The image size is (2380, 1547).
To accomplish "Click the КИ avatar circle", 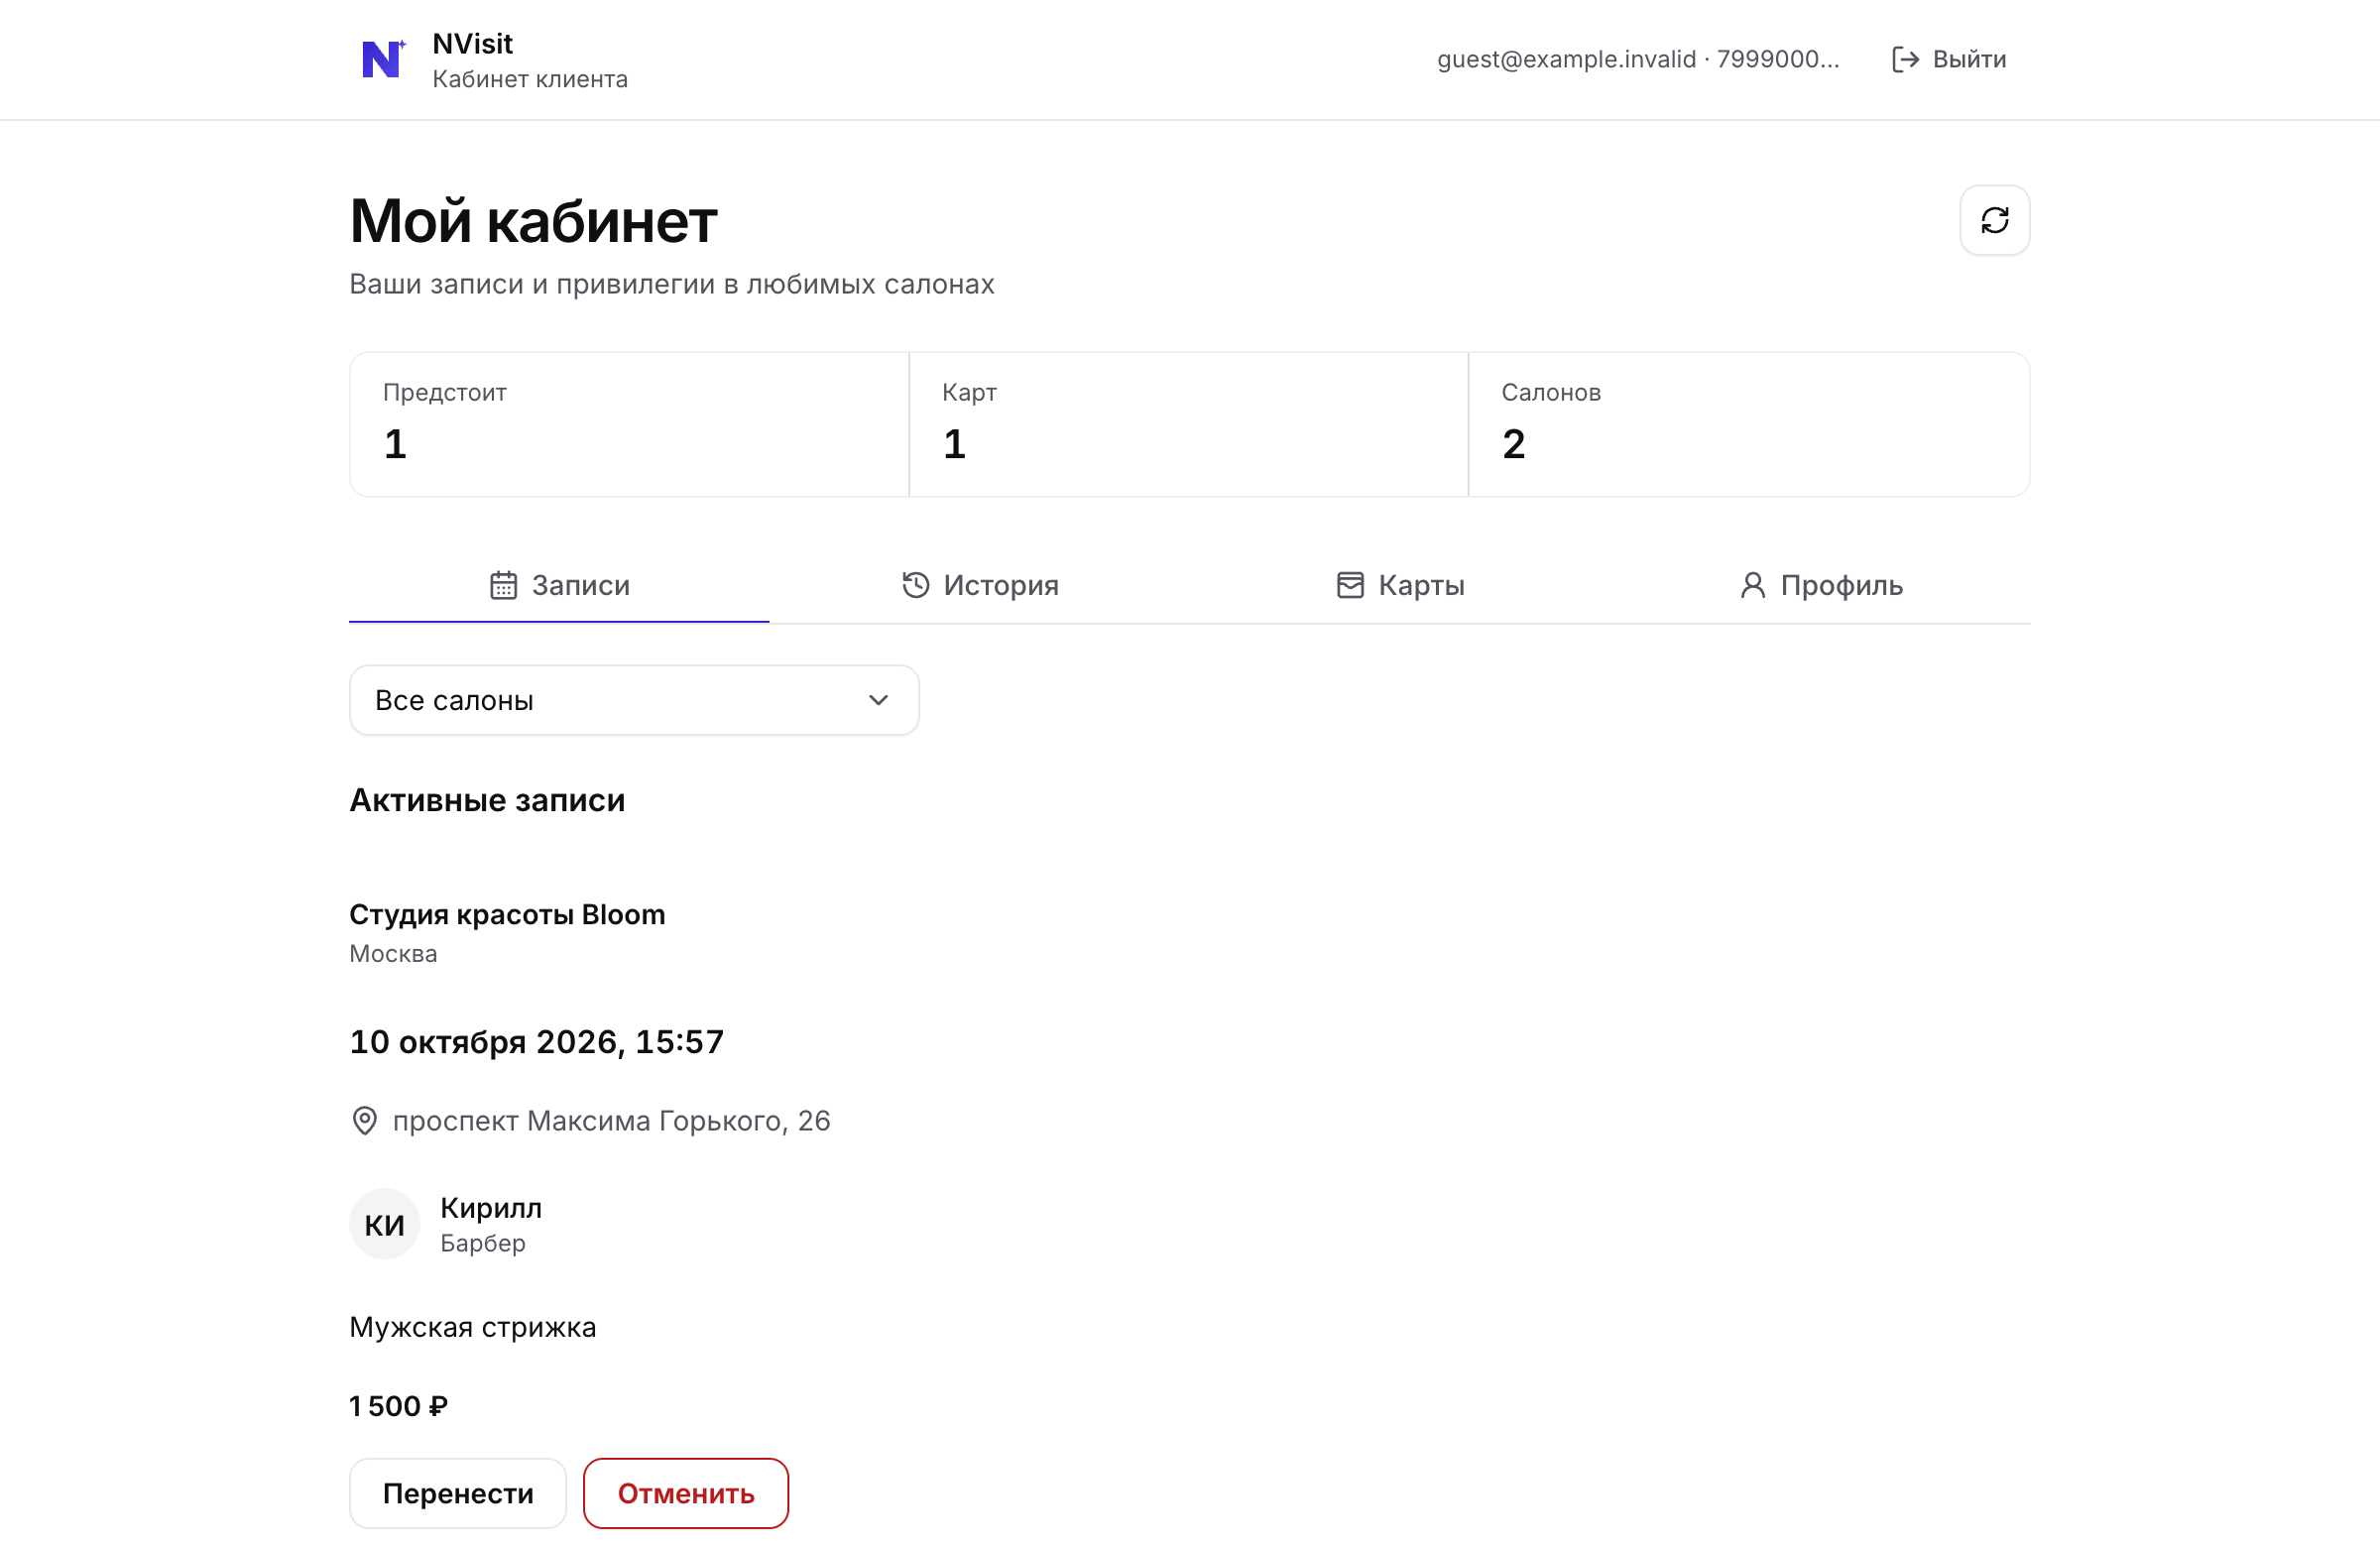I will tap(384, 1224).
